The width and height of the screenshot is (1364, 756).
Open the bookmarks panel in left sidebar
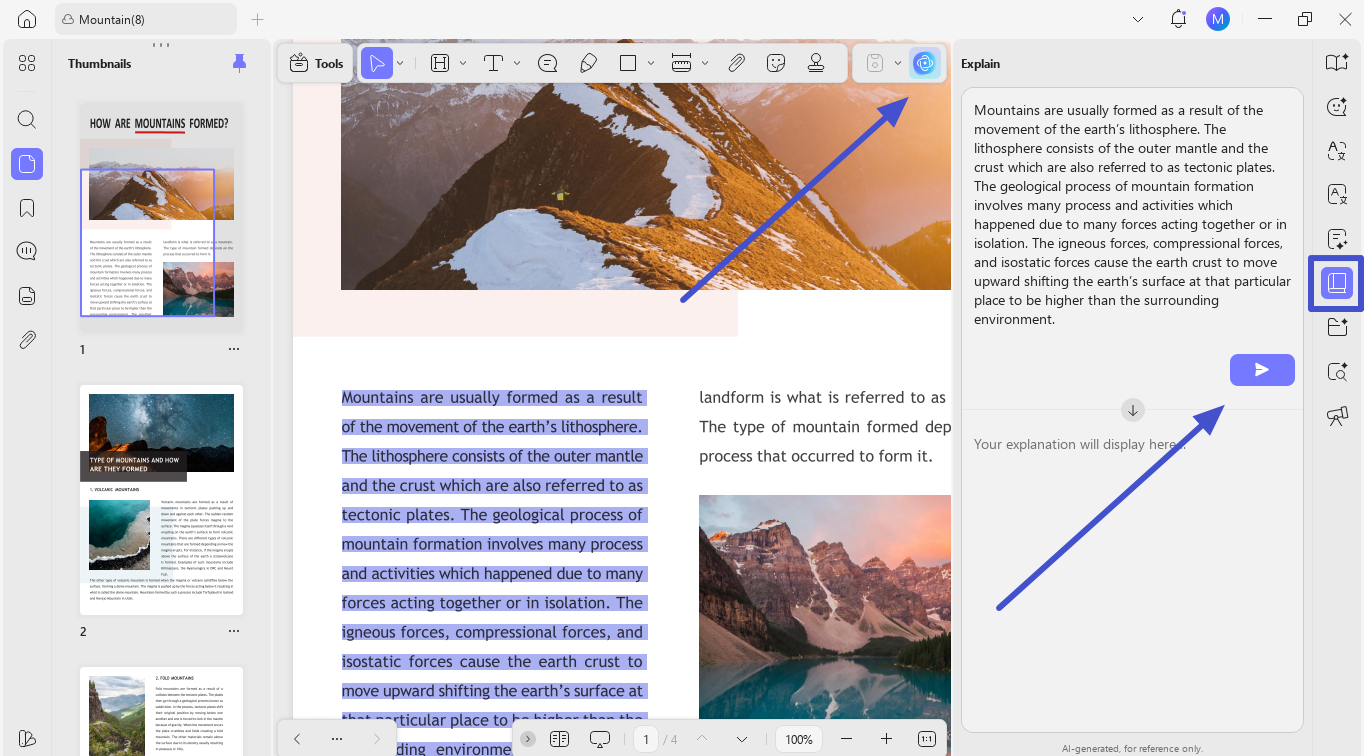(x=27, y=207)
